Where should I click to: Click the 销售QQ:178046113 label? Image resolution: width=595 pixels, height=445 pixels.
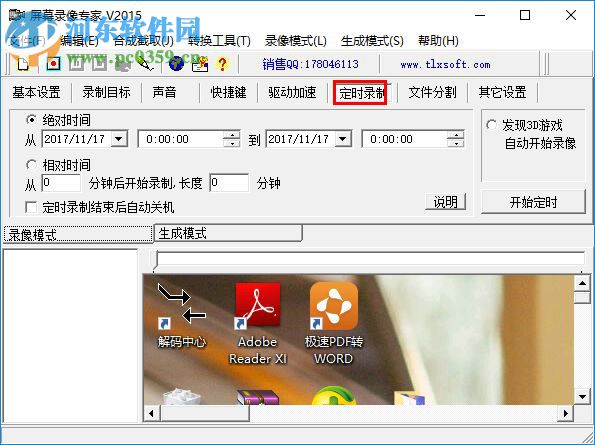tap(310, 64)
